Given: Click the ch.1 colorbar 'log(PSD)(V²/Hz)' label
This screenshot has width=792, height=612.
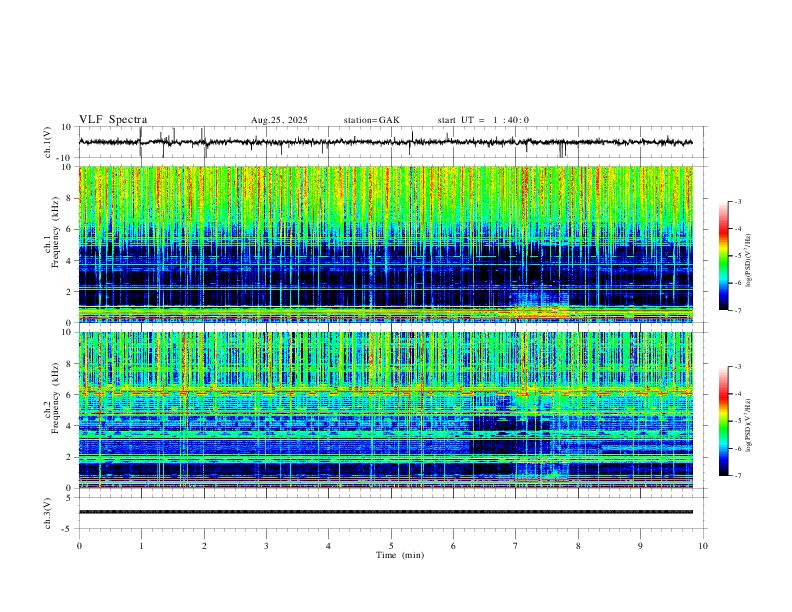Looking at the screenshot, I should click(749, 261).
